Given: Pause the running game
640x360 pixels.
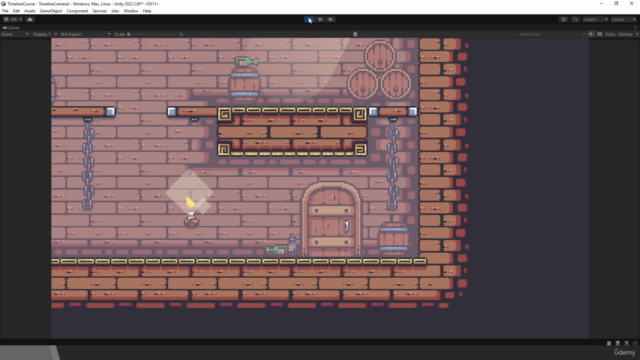Looking at the screenshot, I should [x=320, y=19].
